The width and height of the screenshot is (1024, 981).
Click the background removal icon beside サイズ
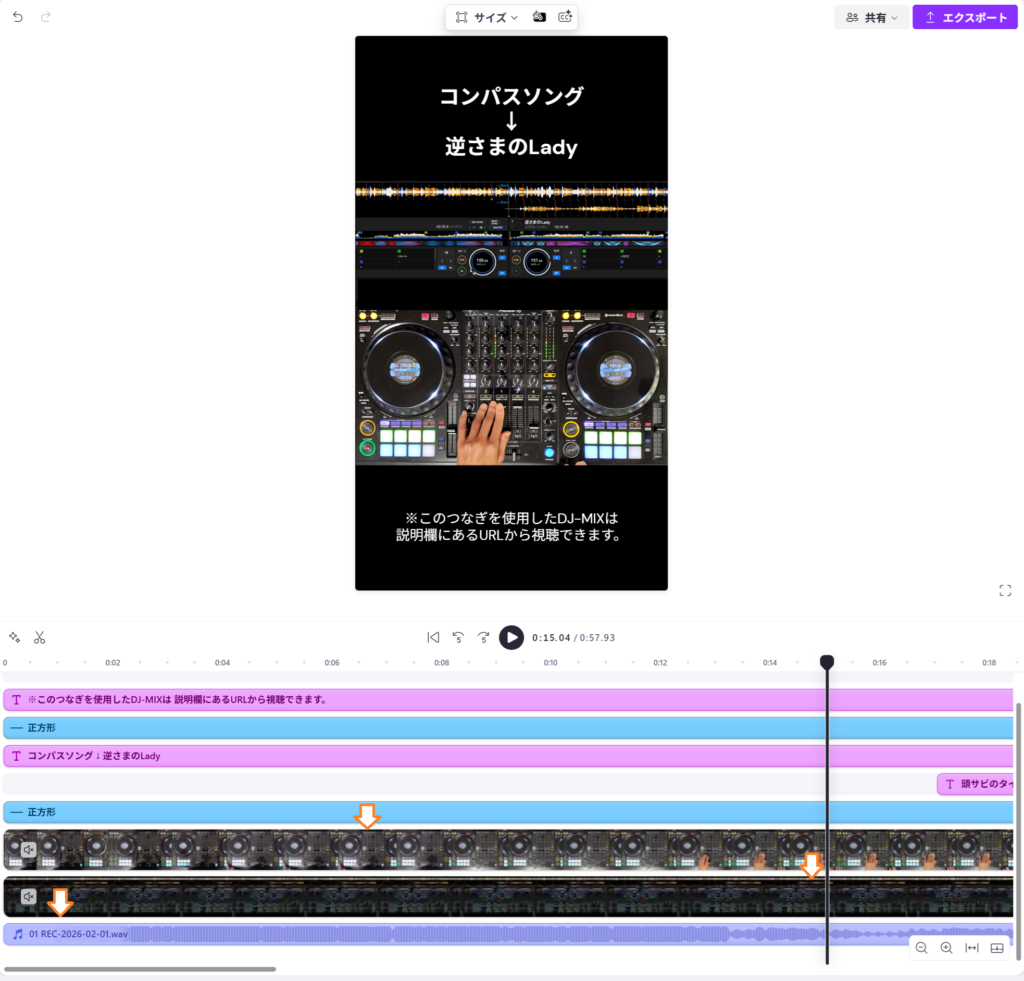(x=539, y=17)
